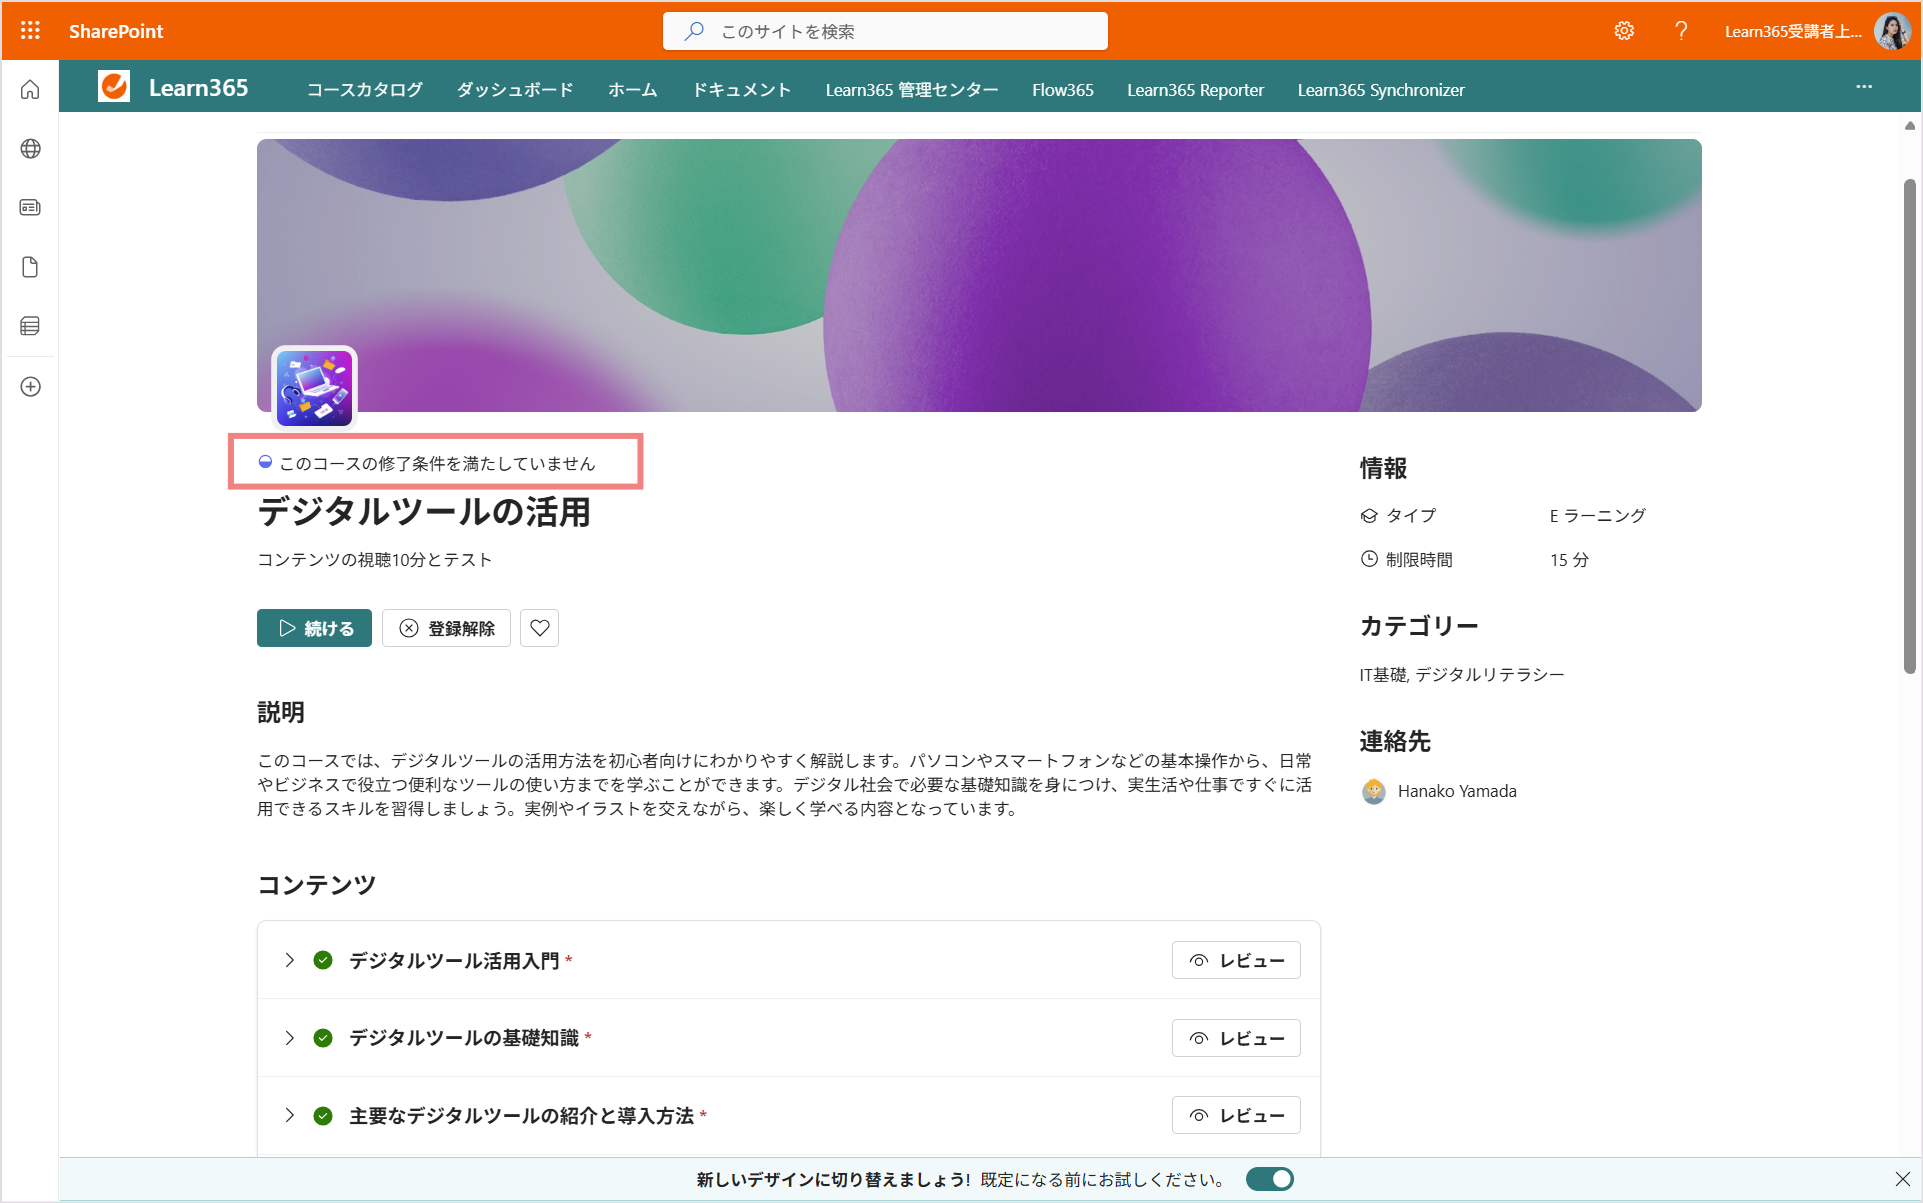Click the SharePoint title link
This screenshot has height=1203, width=1923.
point(116,31)
